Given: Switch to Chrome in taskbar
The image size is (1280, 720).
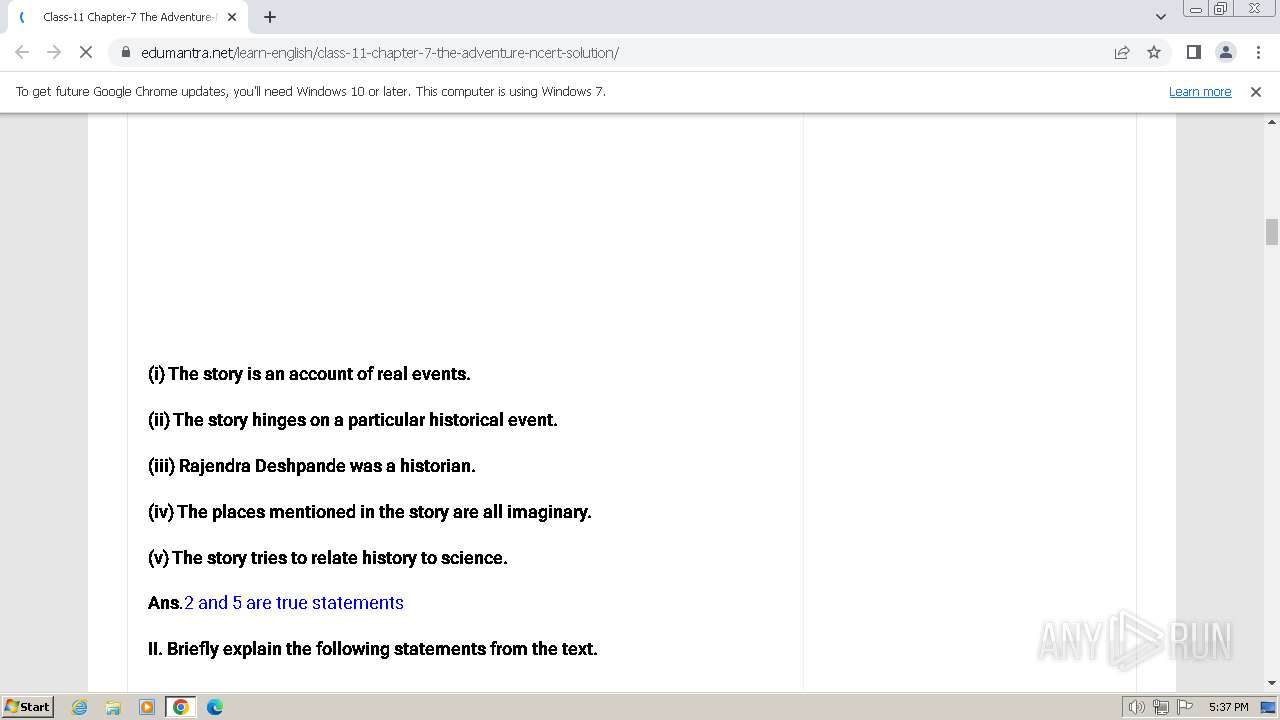Looking at the screenshot, I should point(181,707).
